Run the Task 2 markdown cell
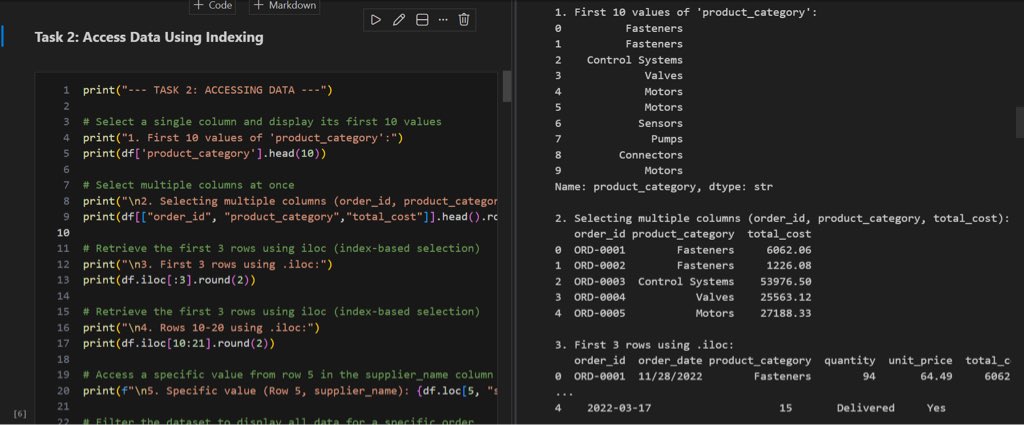The height and width of the screenshot is (425, 1024). 376,20
